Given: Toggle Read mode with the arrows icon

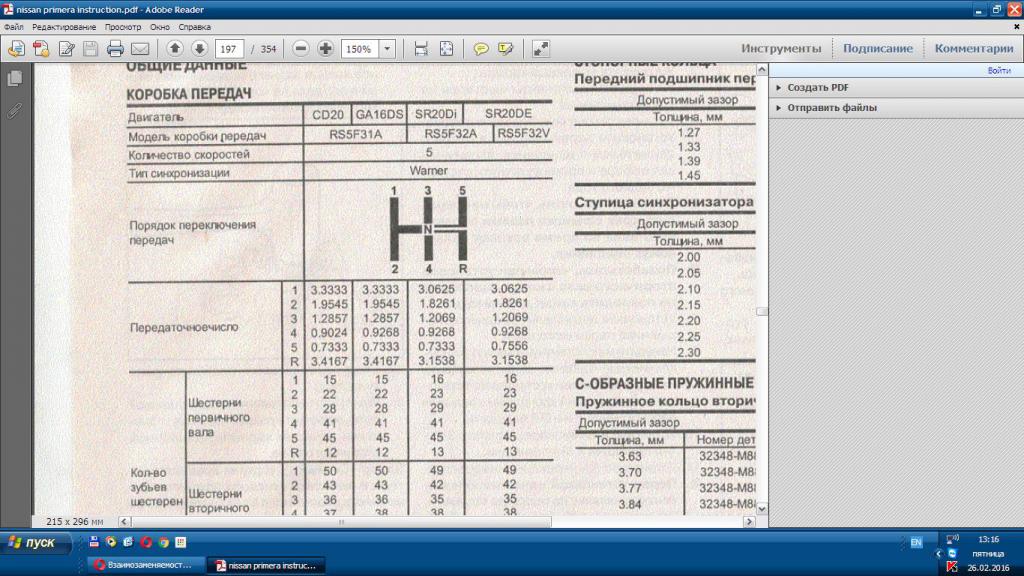Looking at the screenshot, I should (x=541, y=49).
